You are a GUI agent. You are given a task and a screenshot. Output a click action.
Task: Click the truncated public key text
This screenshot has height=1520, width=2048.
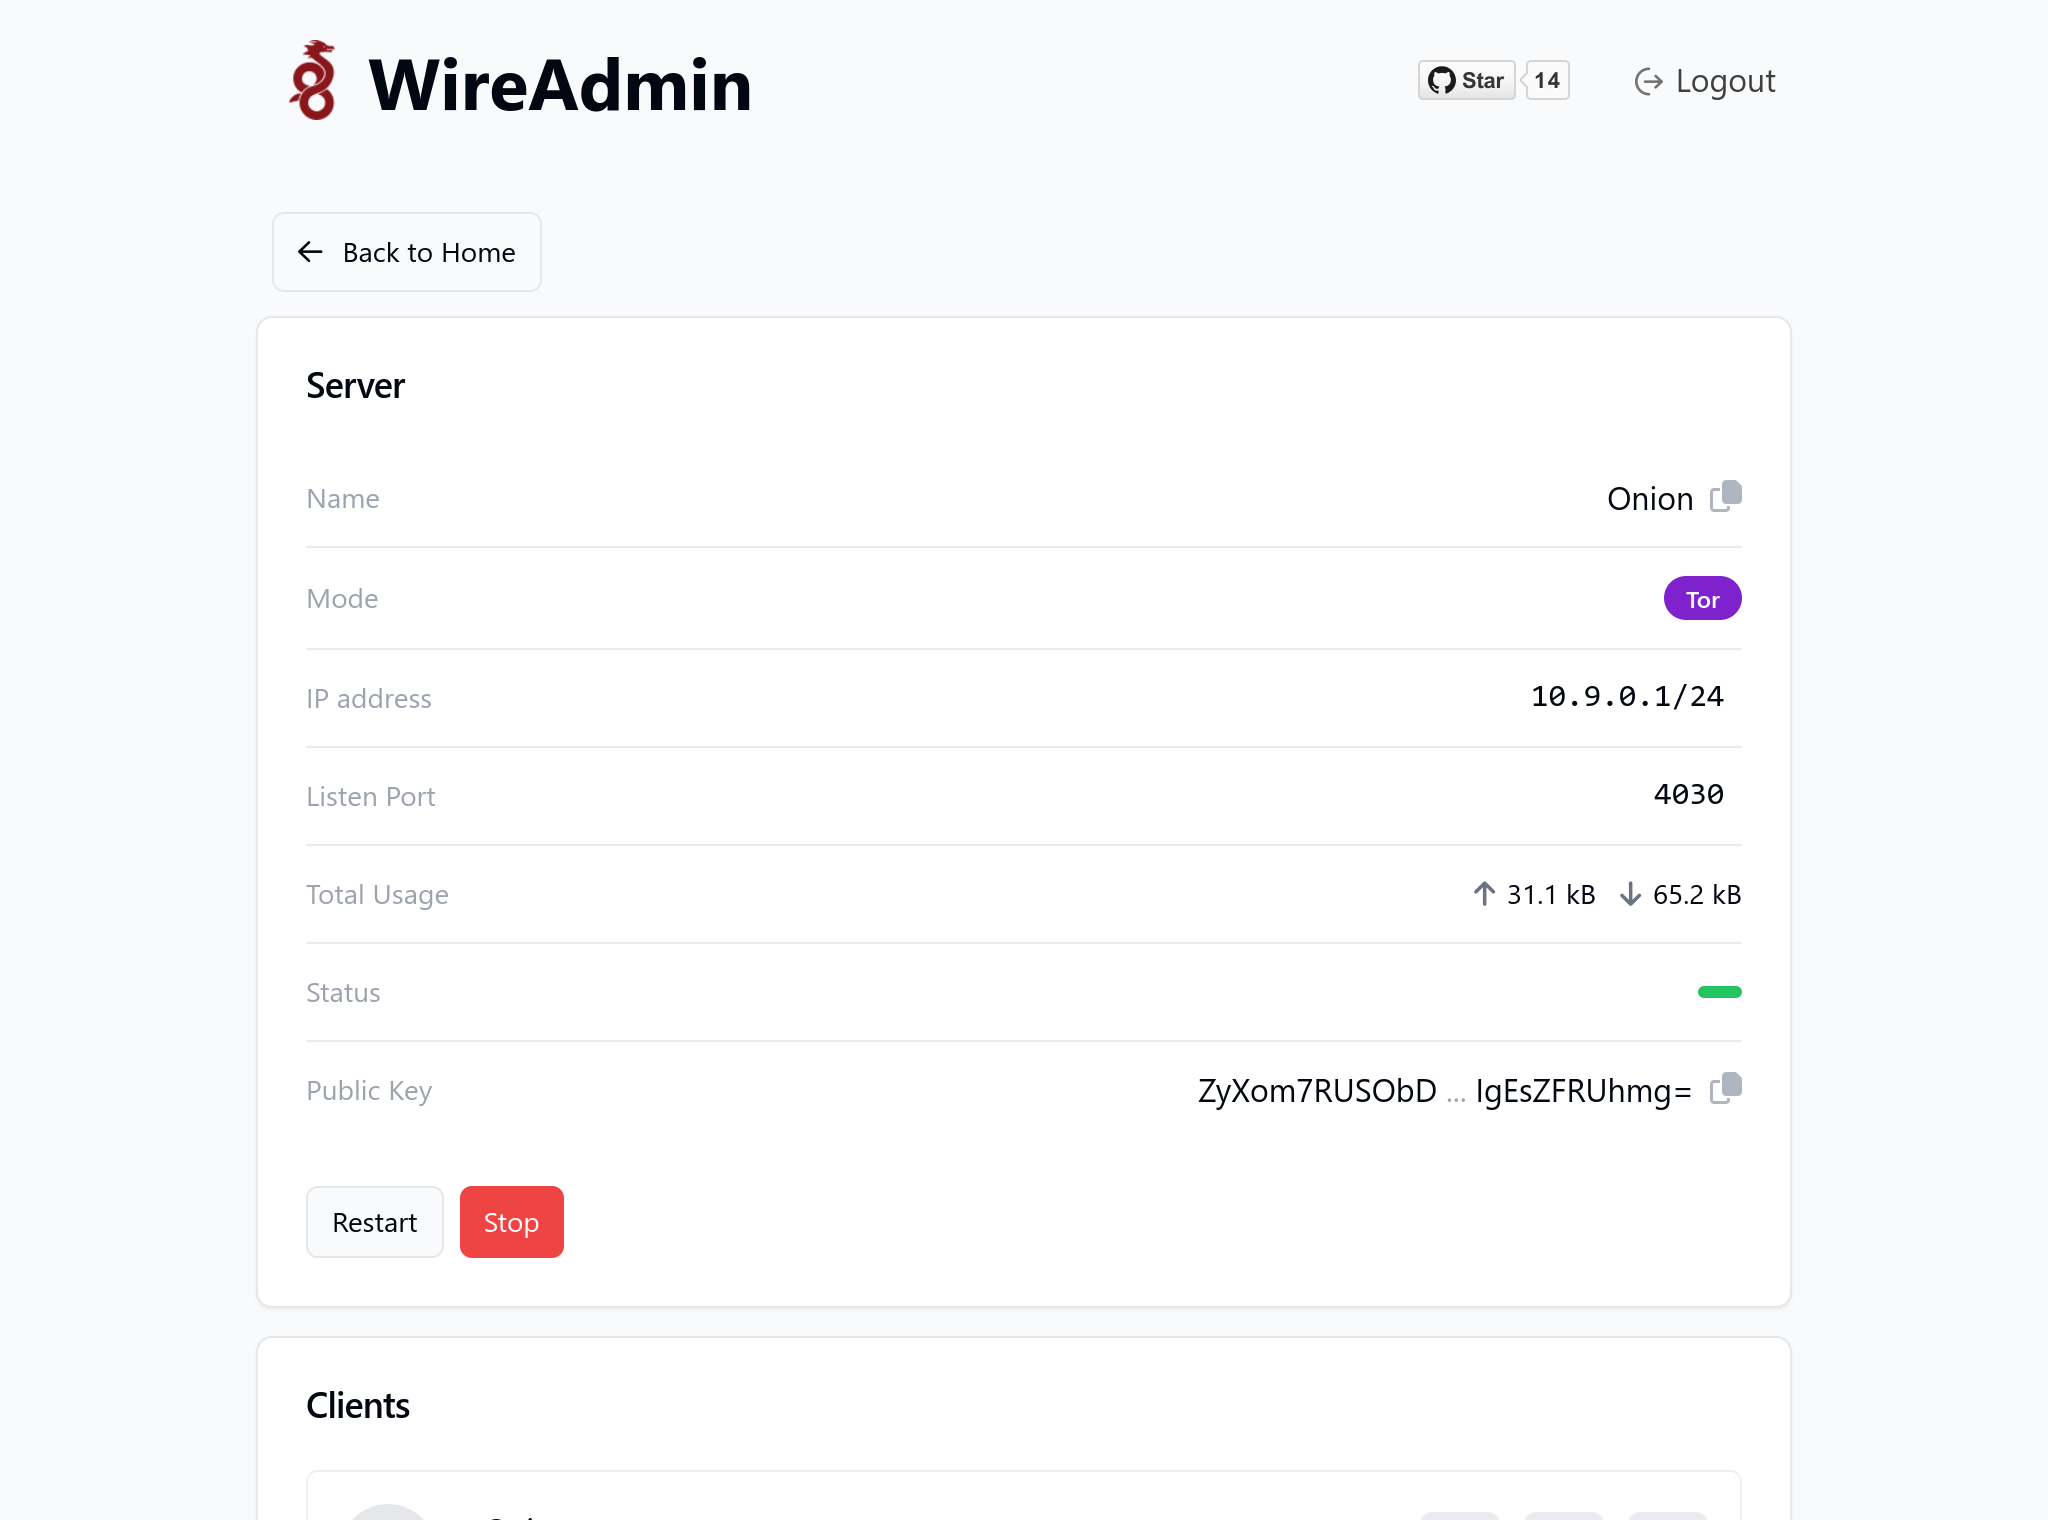pos(1444,1091)
